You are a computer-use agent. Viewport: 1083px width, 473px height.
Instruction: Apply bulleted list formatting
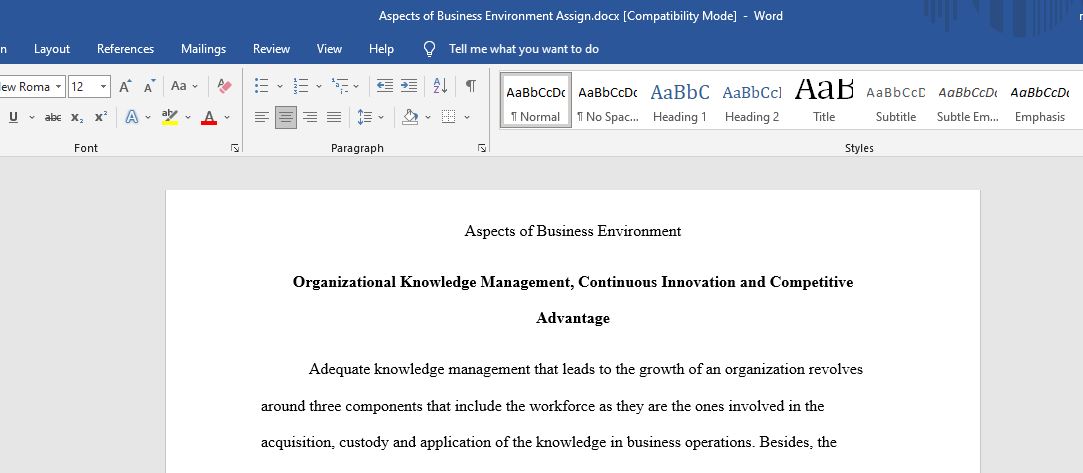[x=261, y=86]
